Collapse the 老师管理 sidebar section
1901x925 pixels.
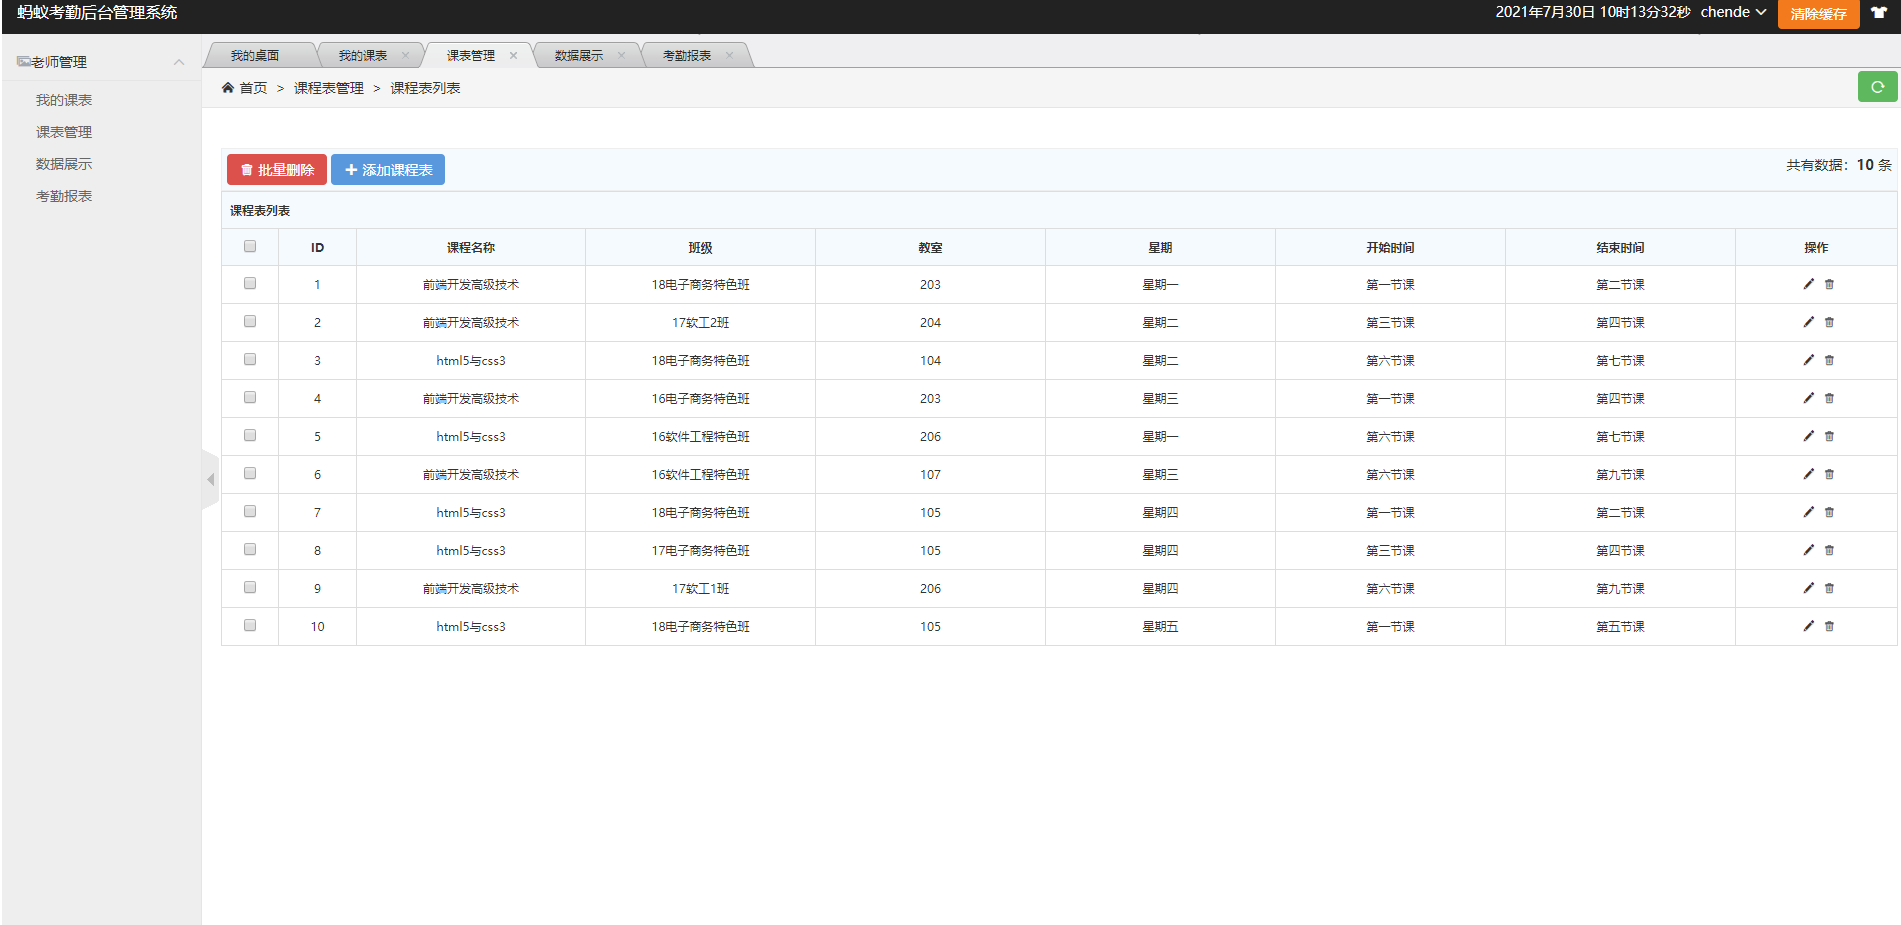(x=179, y=62)
